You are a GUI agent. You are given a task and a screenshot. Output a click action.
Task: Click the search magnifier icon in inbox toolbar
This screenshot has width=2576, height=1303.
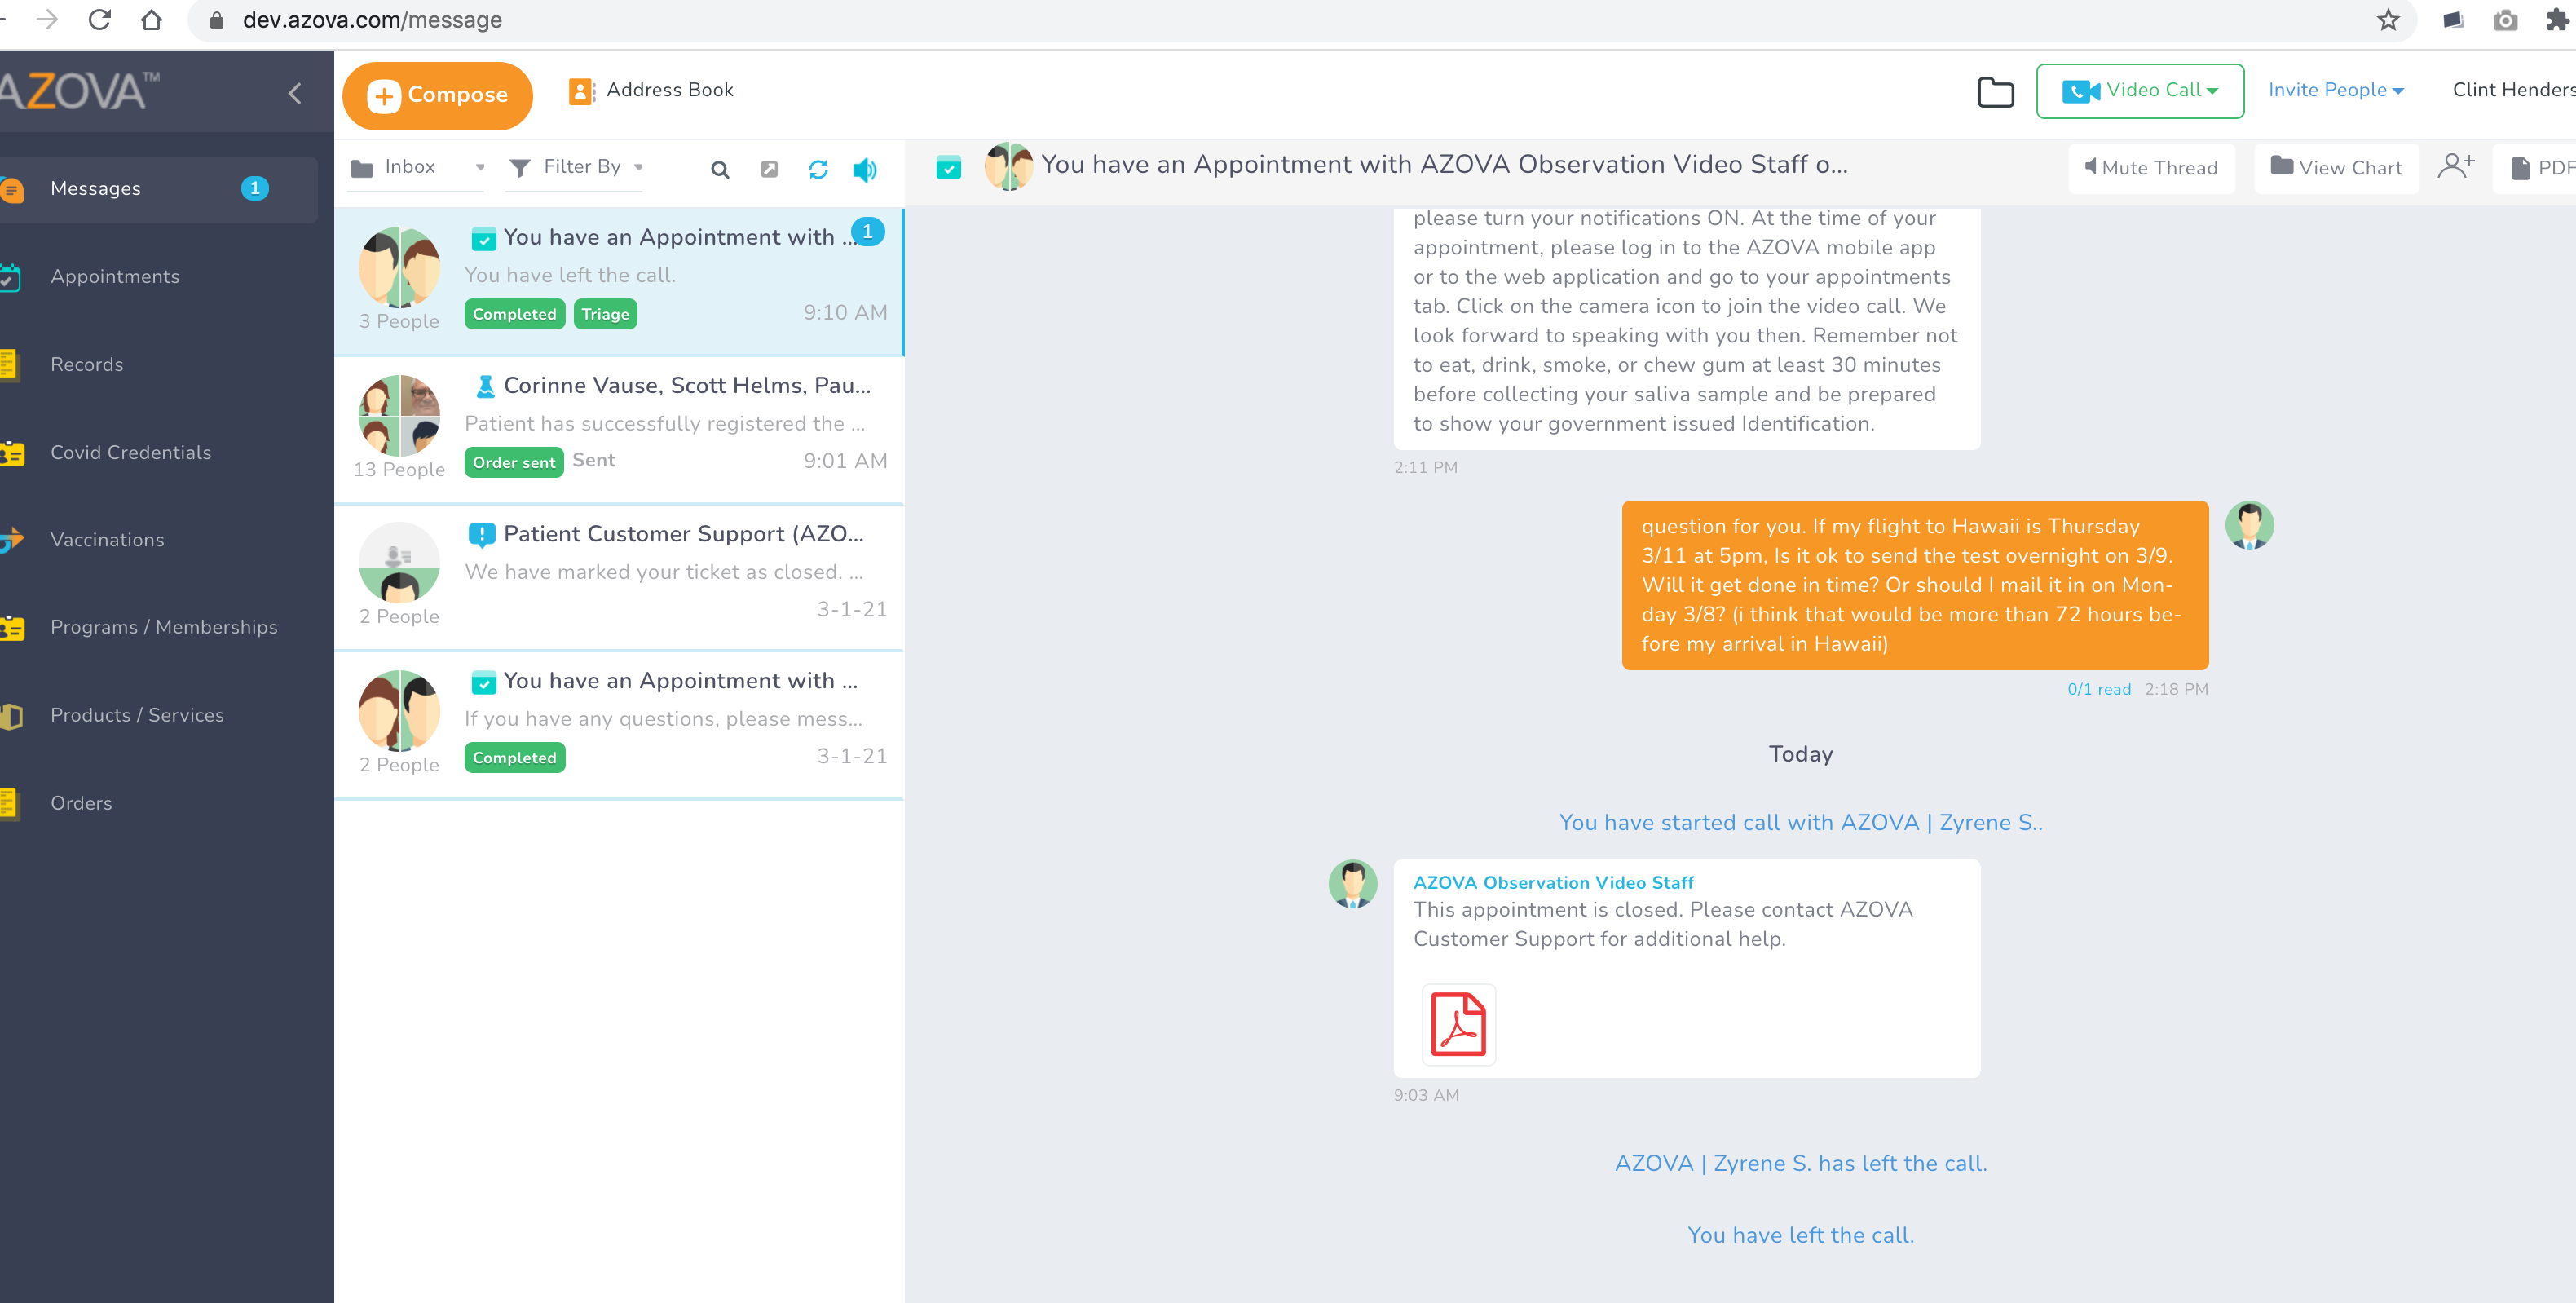coord(719,169)
